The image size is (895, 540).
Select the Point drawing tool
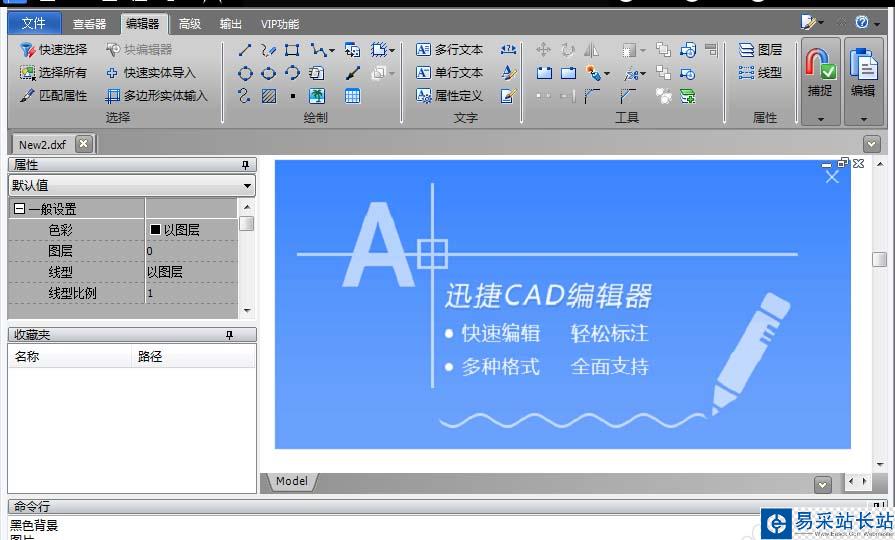[292, 96]
